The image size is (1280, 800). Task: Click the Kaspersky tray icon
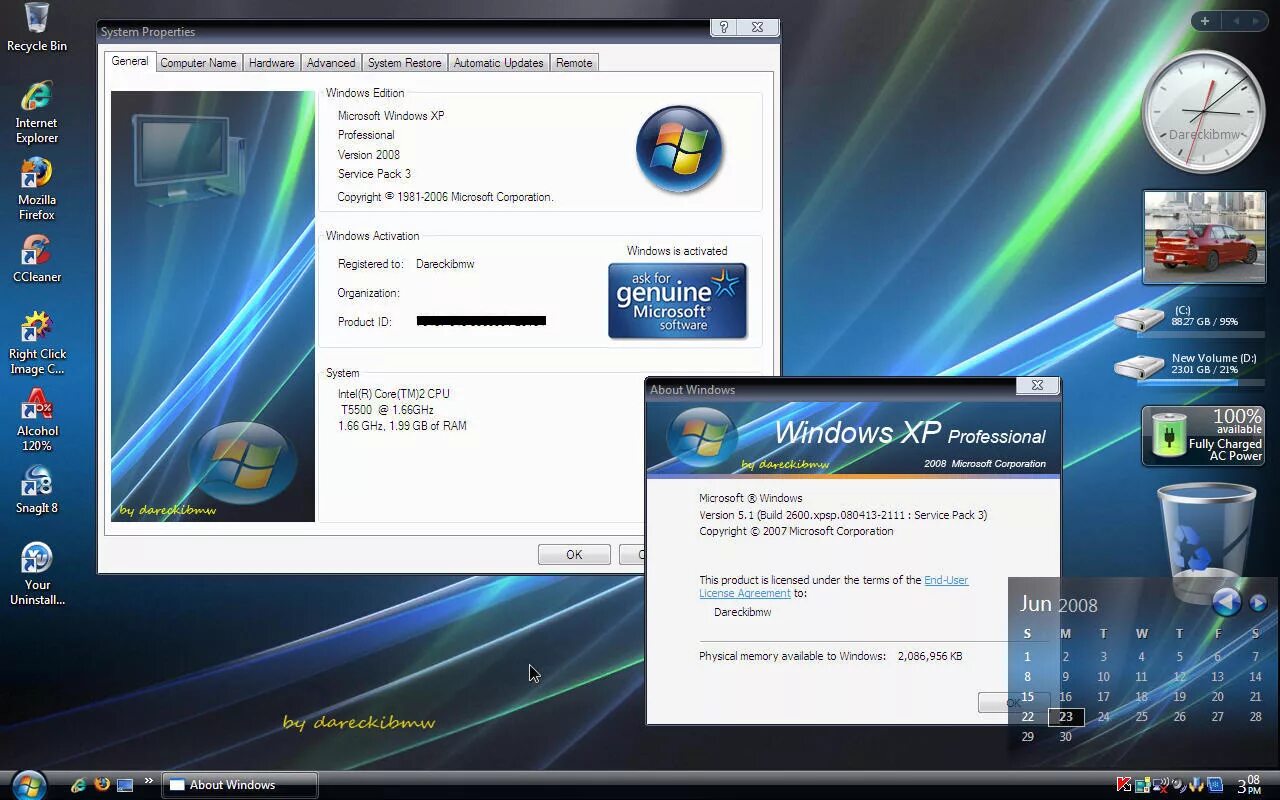(x=1124, y=785)
